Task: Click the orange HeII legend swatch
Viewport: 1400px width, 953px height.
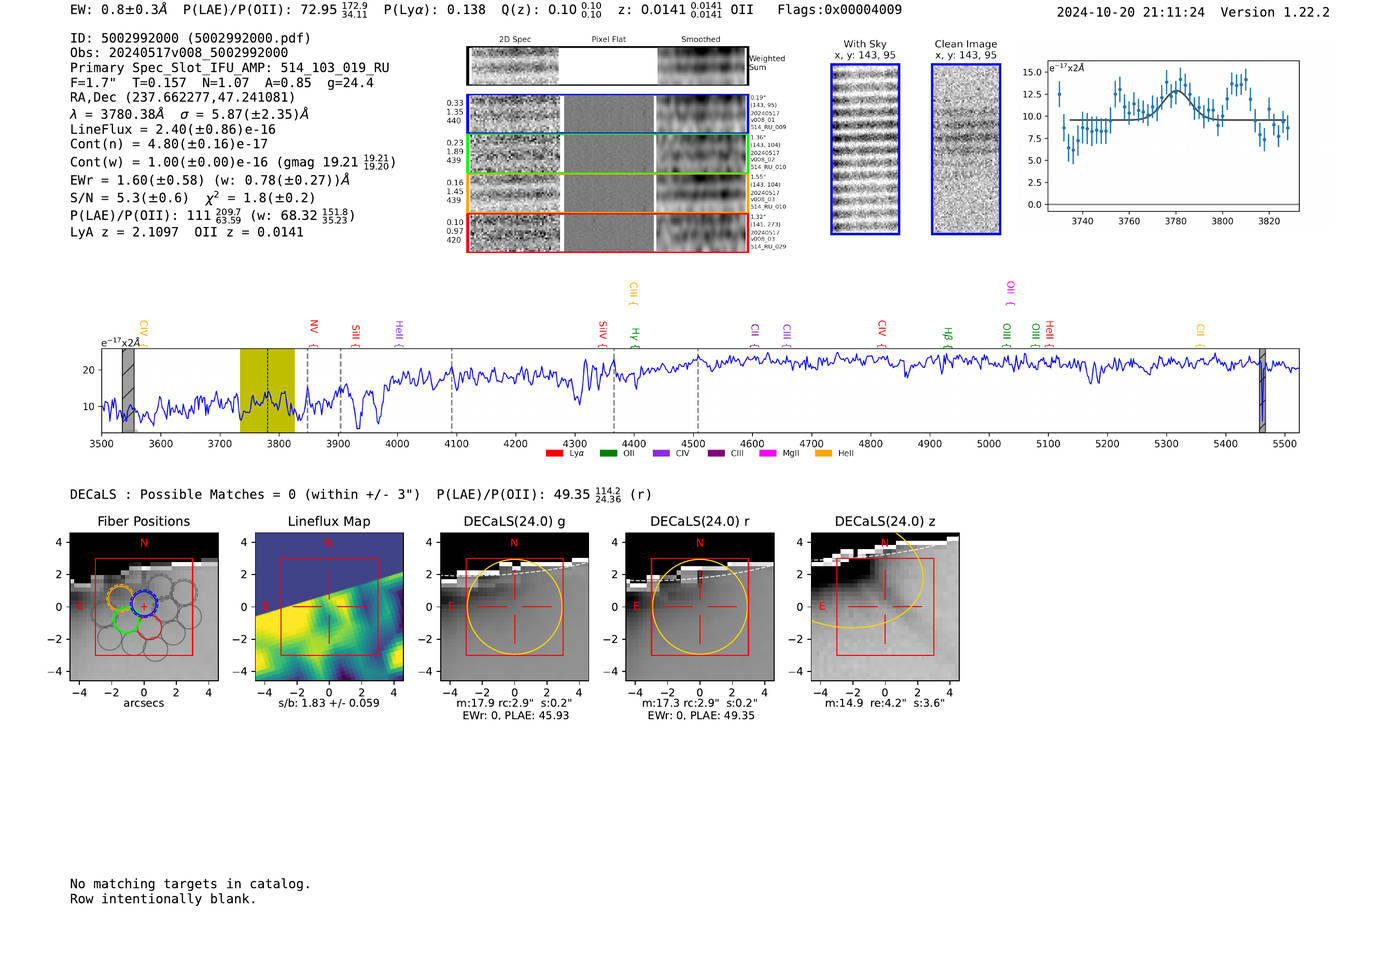Action: [x=823, y=454]
